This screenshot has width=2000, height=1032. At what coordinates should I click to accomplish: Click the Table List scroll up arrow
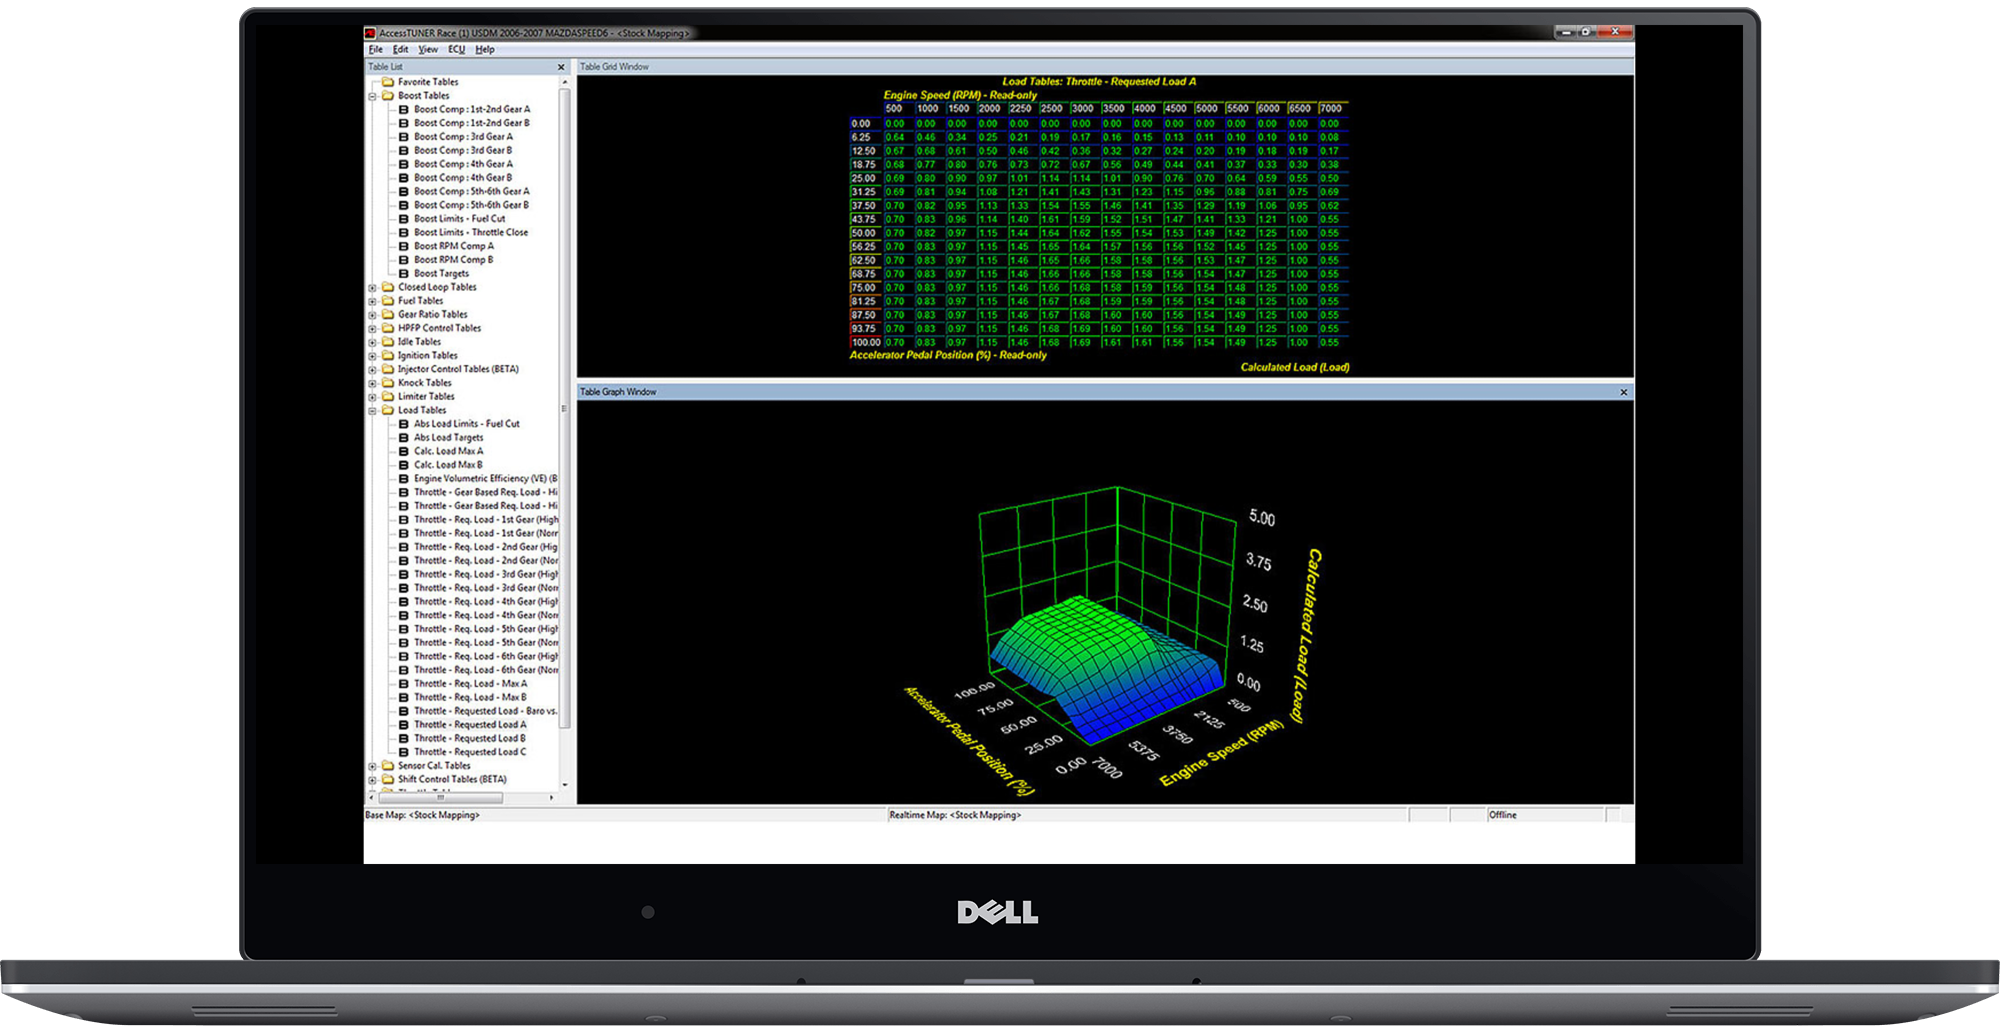coord(565,82)
